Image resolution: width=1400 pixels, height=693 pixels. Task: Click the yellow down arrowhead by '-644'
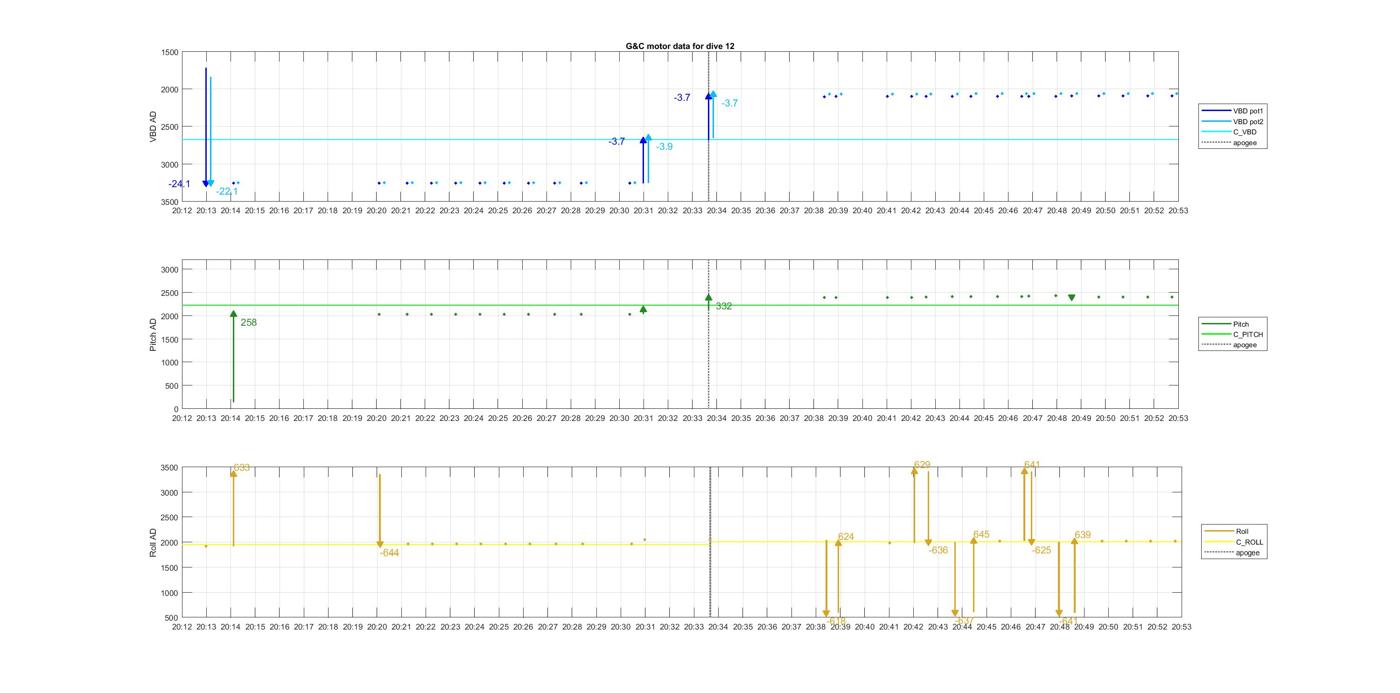[x=380, y=545]
